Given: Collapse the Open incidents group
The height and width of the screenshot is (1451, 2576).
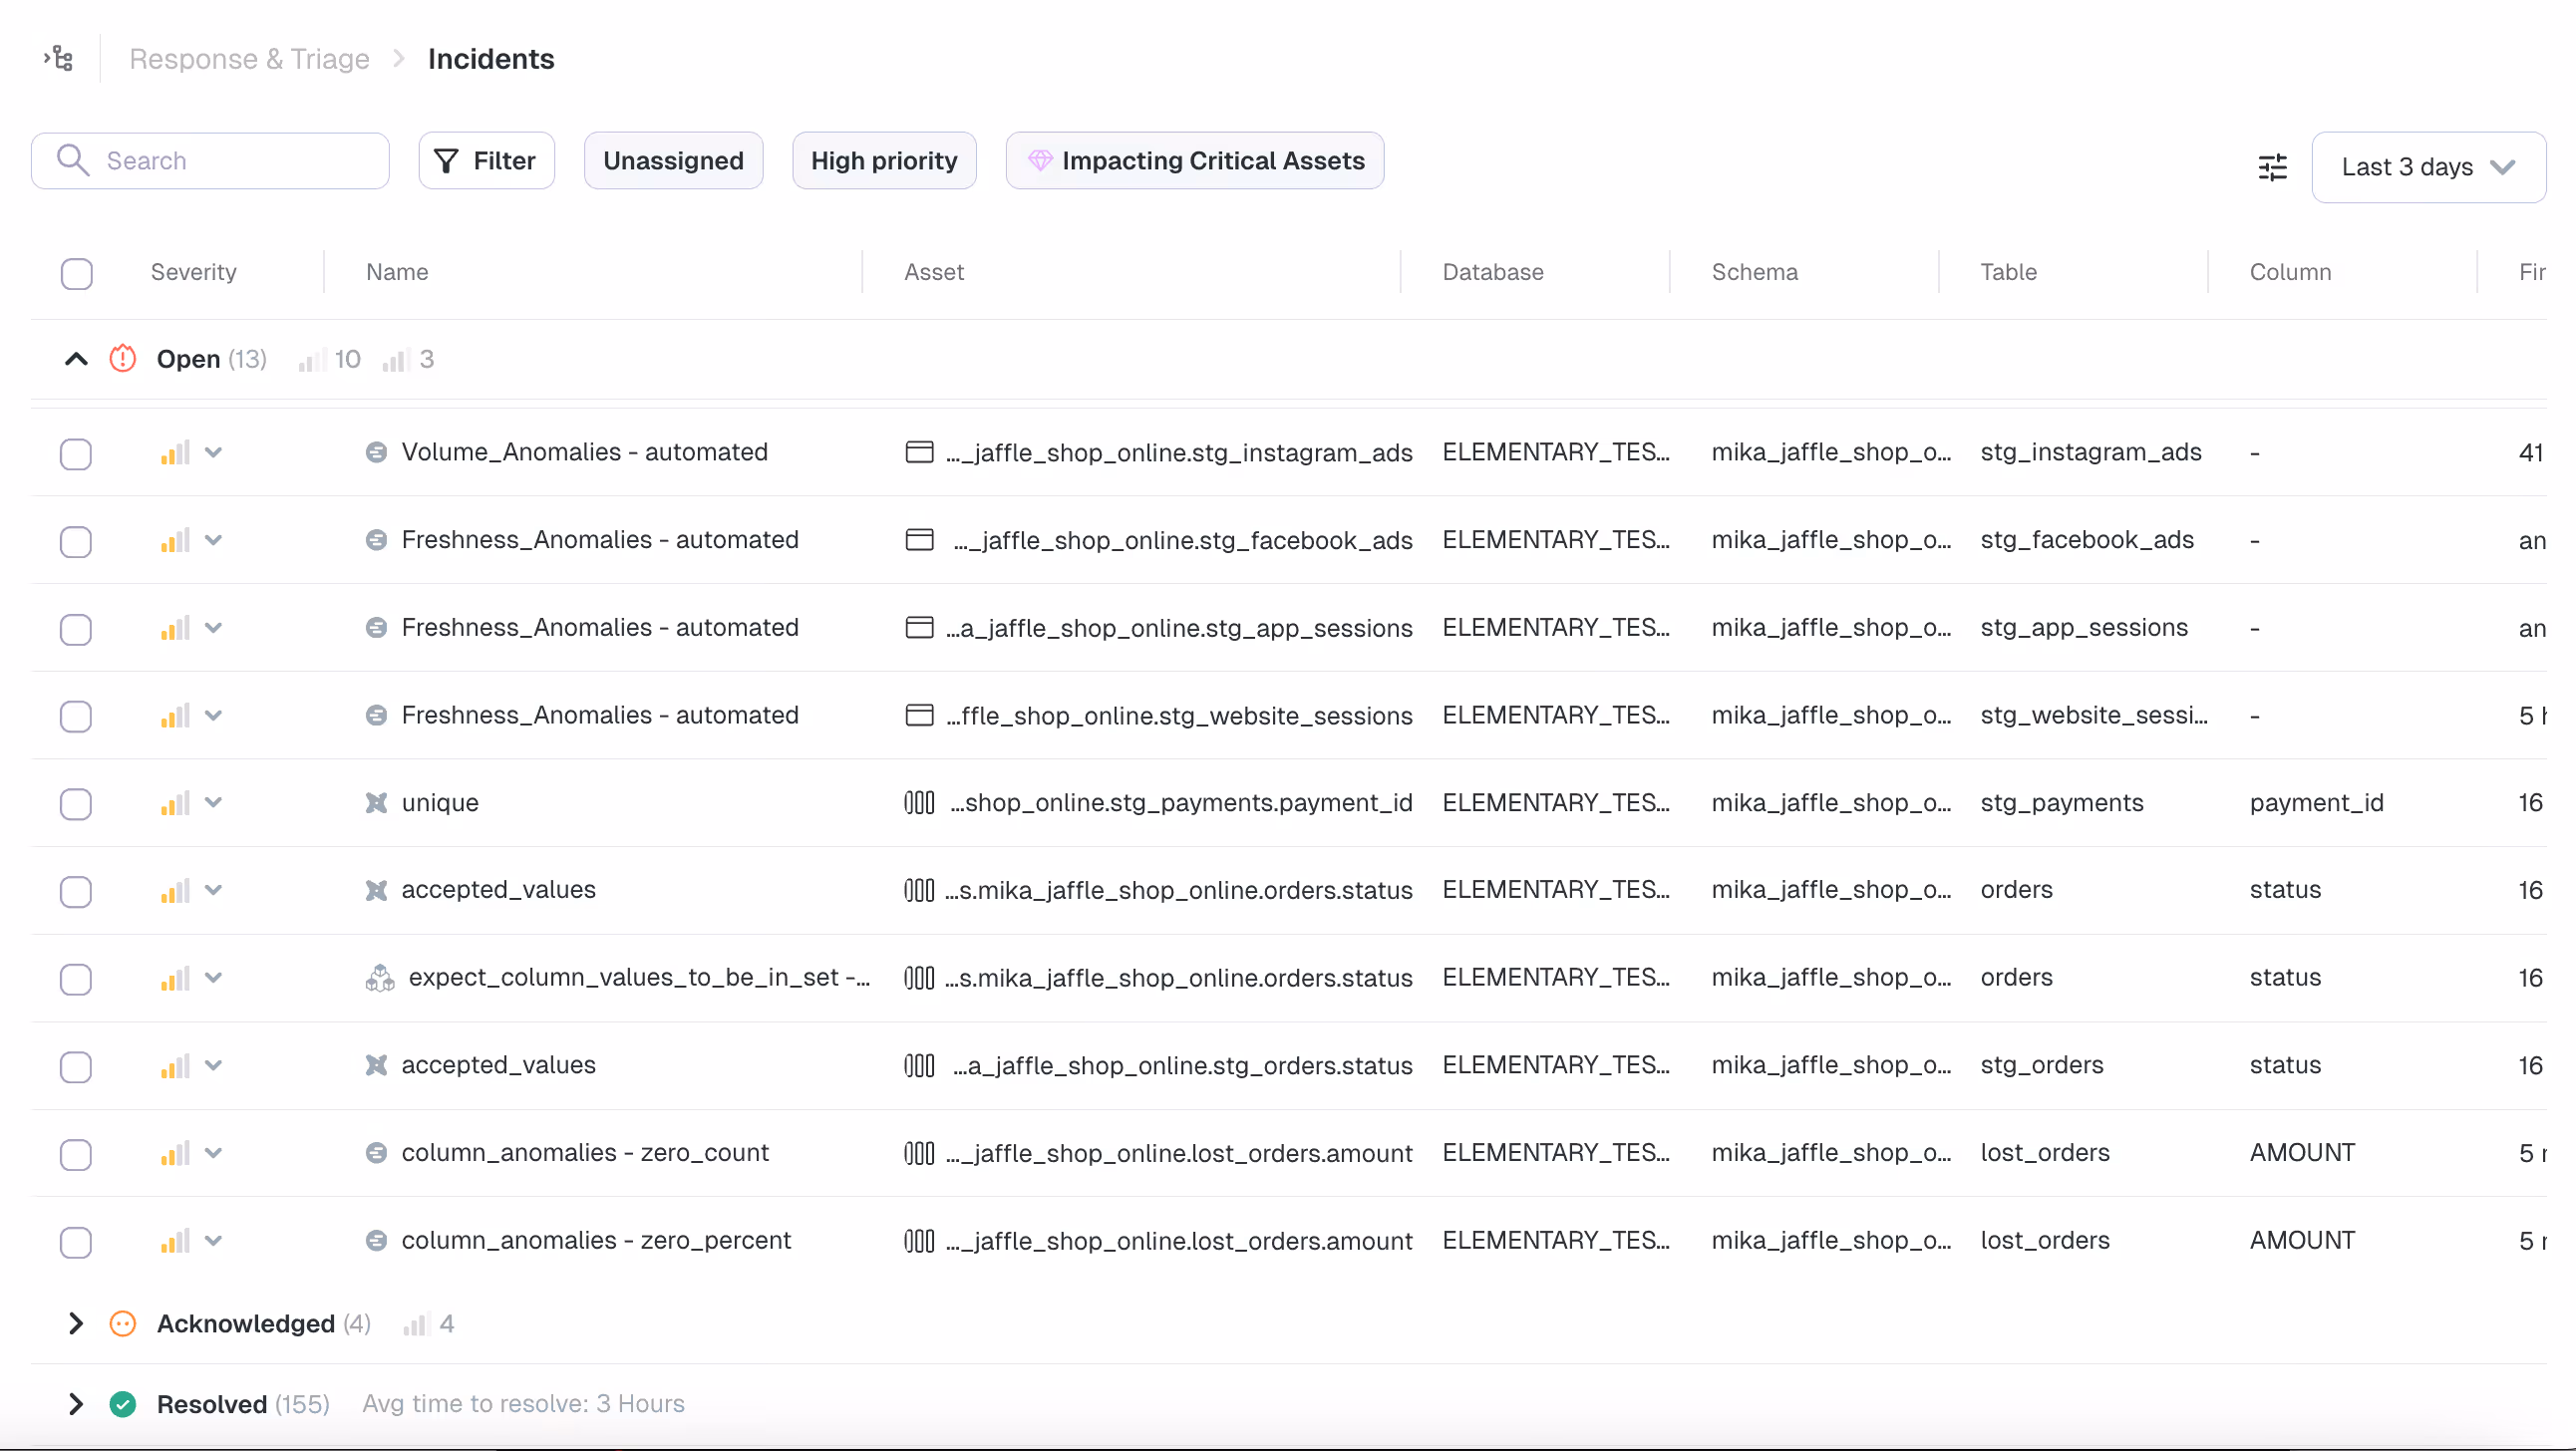Looking at the screenshot, I should tap(76, 359).
